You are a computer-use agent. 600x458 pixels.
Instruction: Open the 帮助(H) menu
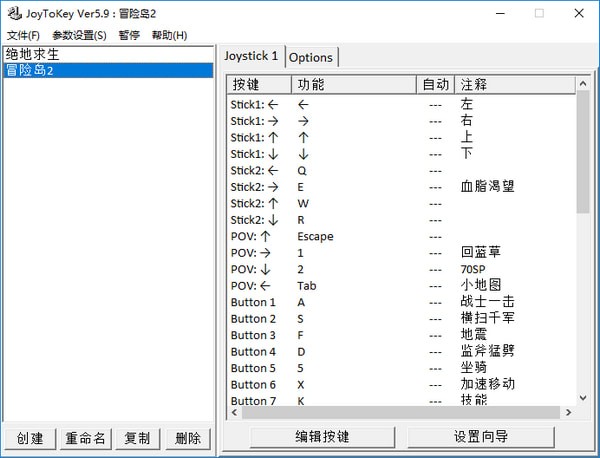tap(169, 35)
